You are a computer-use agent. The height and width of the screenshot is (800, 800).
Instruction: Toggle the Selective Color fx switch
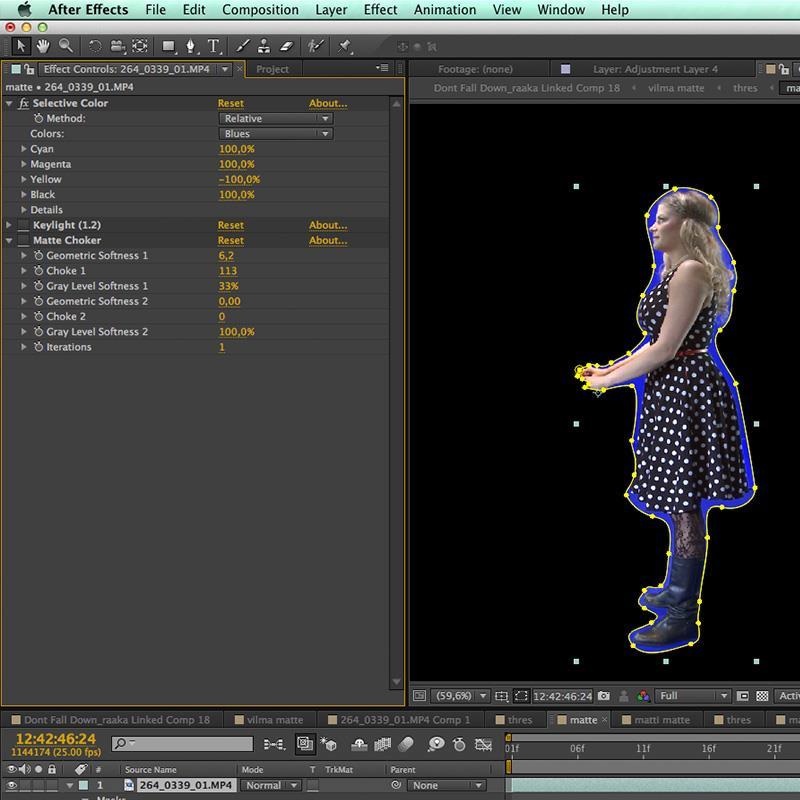click(x=23, y=103)
